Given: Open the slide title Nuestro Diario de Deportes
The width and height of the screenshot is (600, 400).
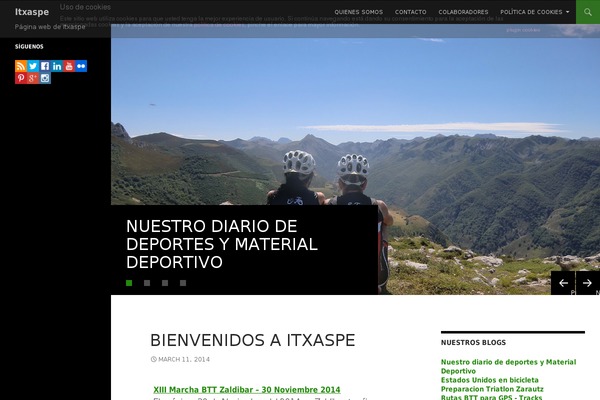Looking at the screenshot, I should pos(222,244).
